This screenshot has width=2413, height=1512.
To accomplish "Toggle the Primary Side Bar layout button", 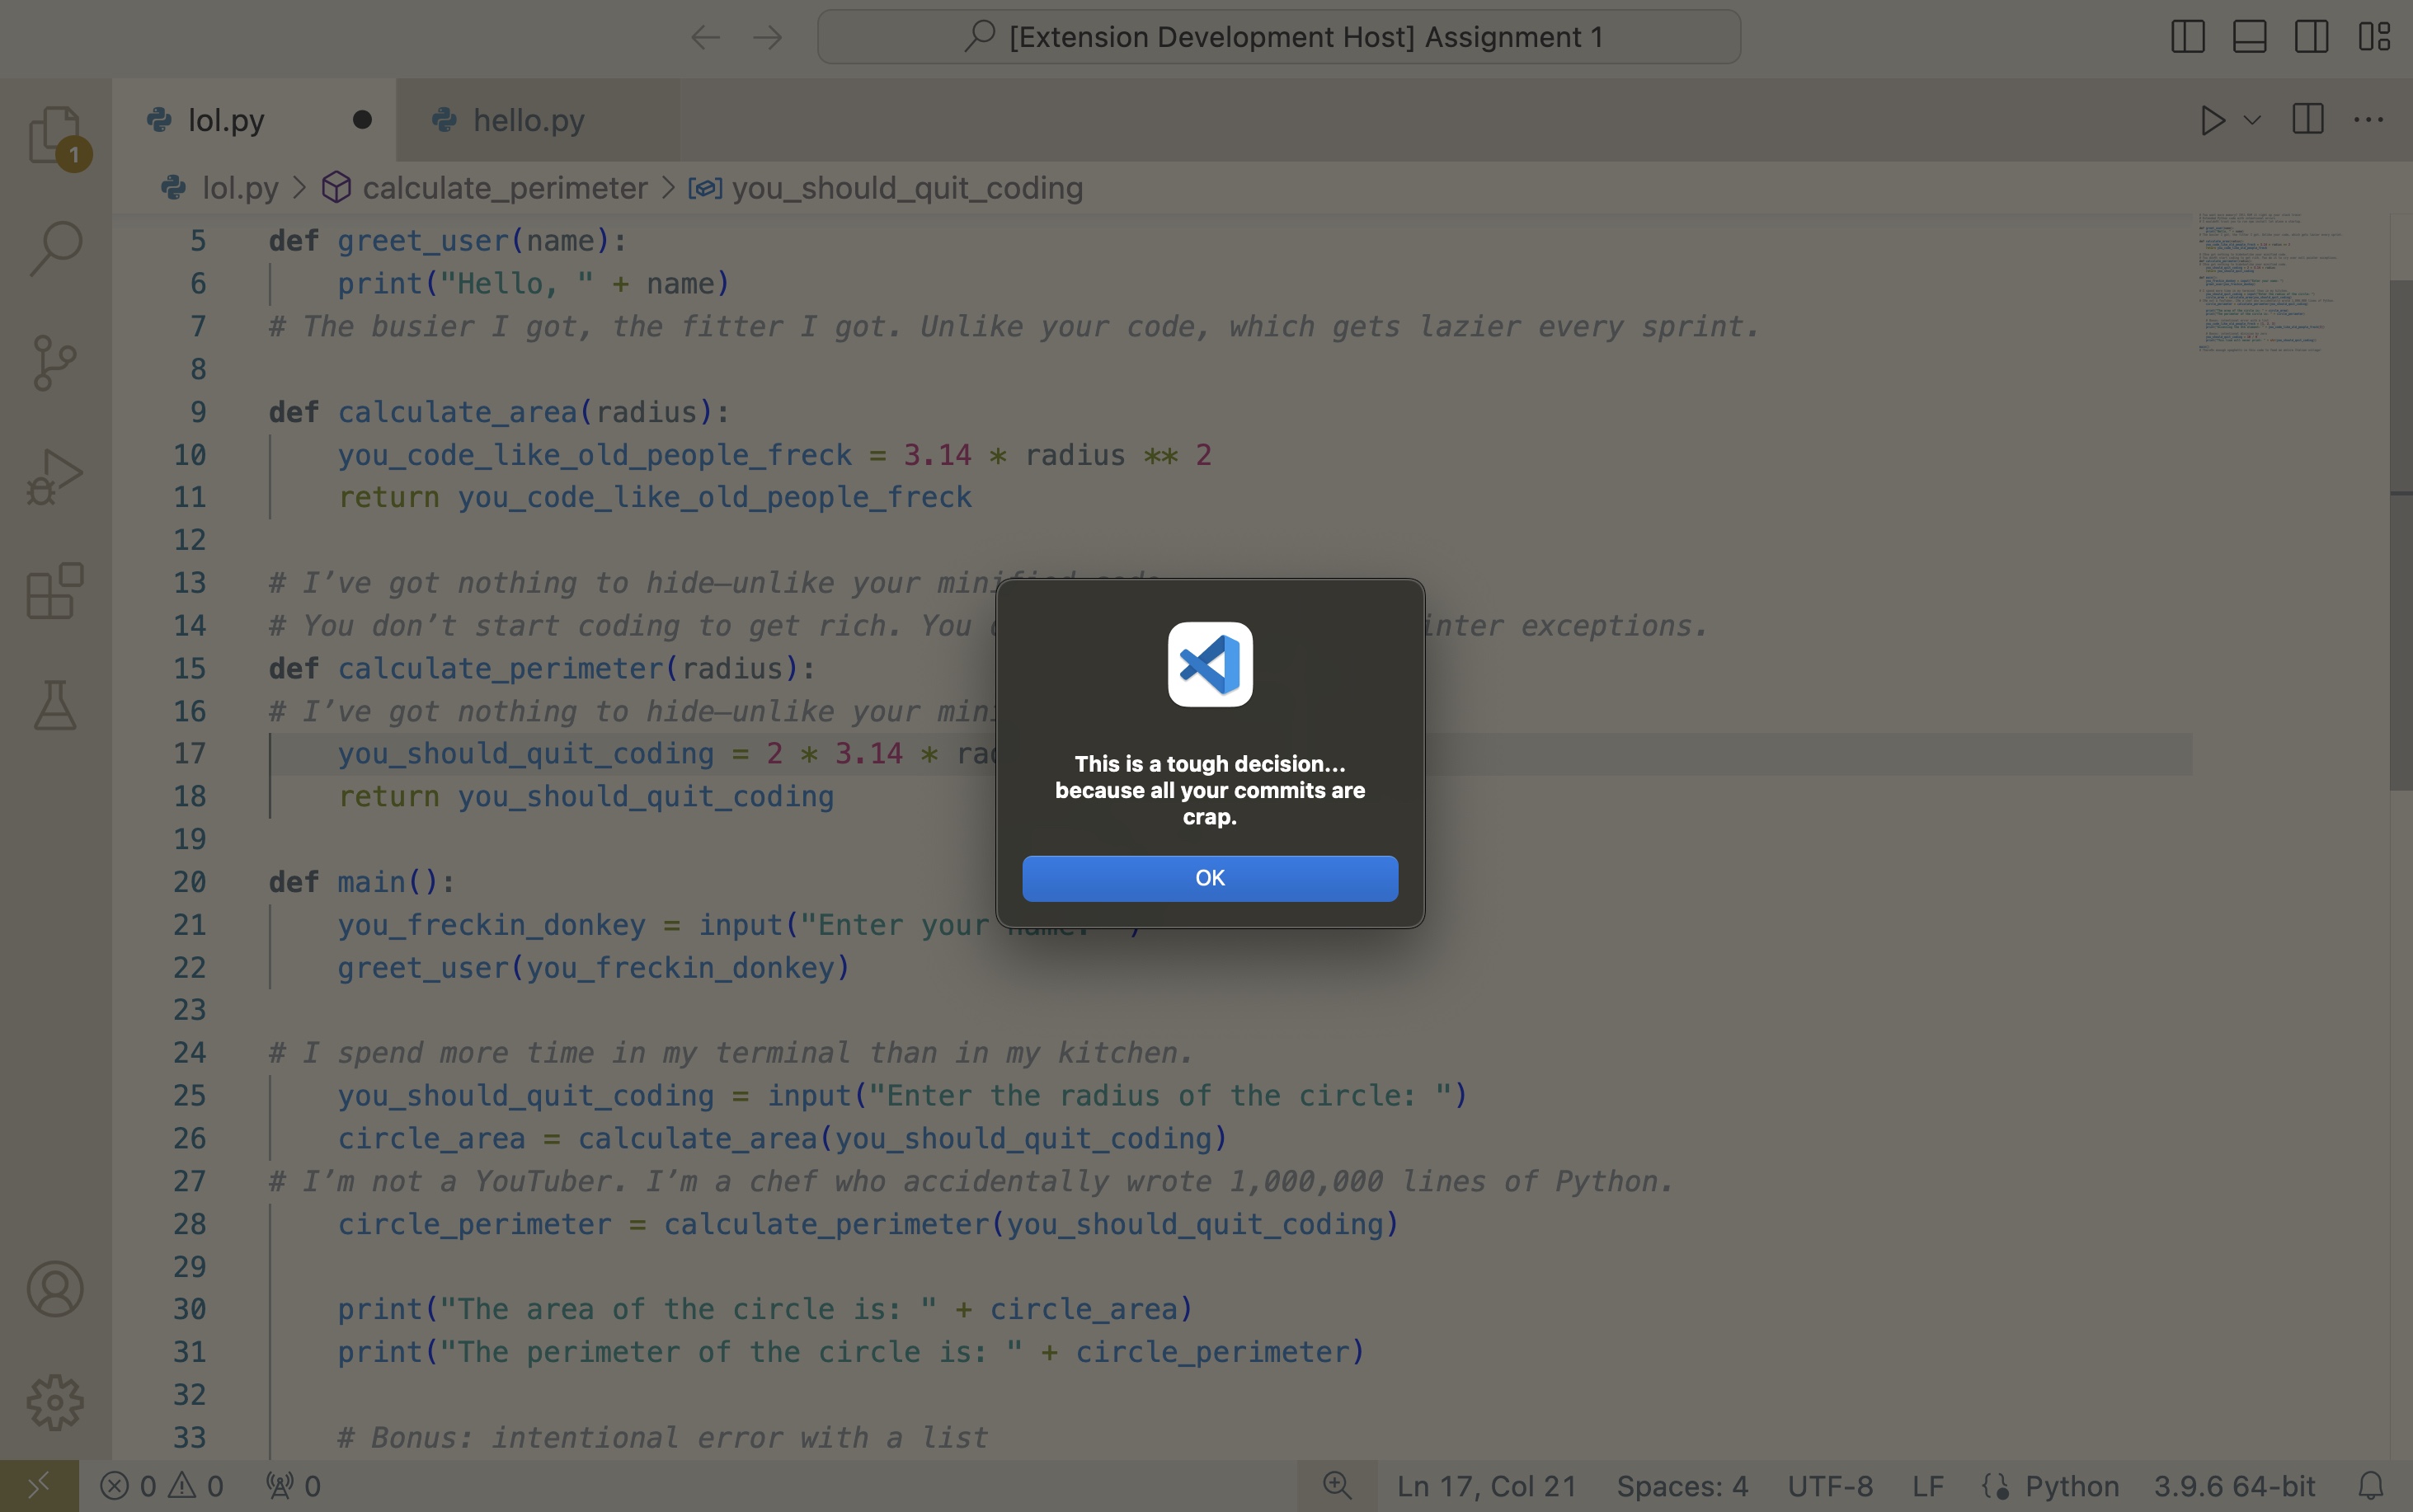I will click(2187, 37).
